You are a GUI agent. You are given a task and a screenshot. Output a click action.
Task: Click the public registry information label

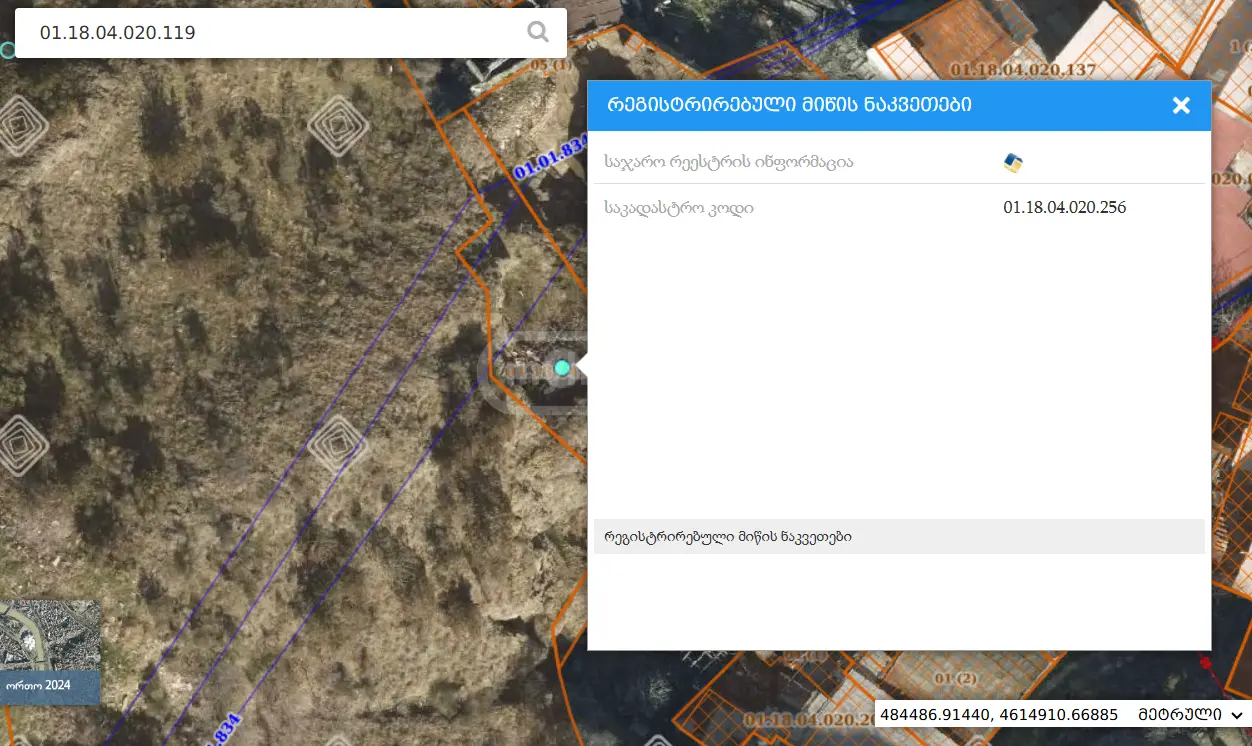[x=729, y=161]
